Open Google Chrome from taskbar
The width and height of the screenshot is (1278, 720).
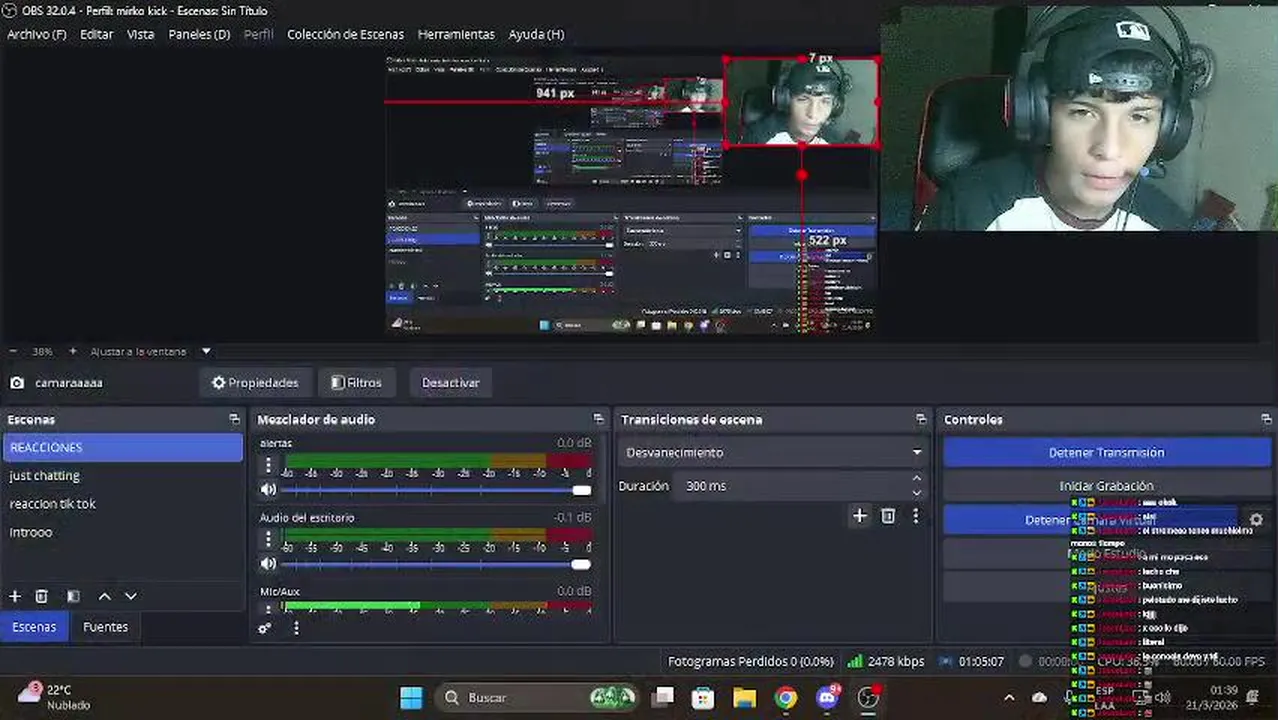pyautogui.click(x=786, y=698)
